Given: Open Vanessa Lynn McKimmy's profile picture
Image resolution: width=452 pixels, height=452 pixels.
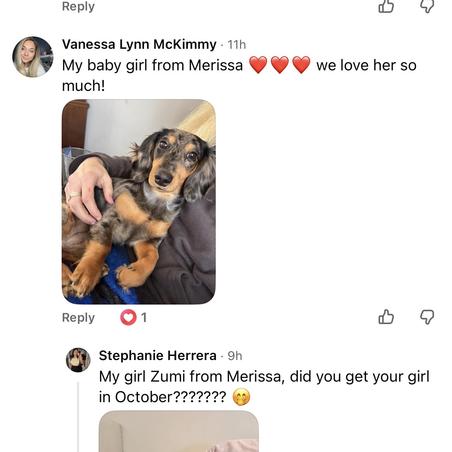Looking at the screenshot, I should click(33, 57).
